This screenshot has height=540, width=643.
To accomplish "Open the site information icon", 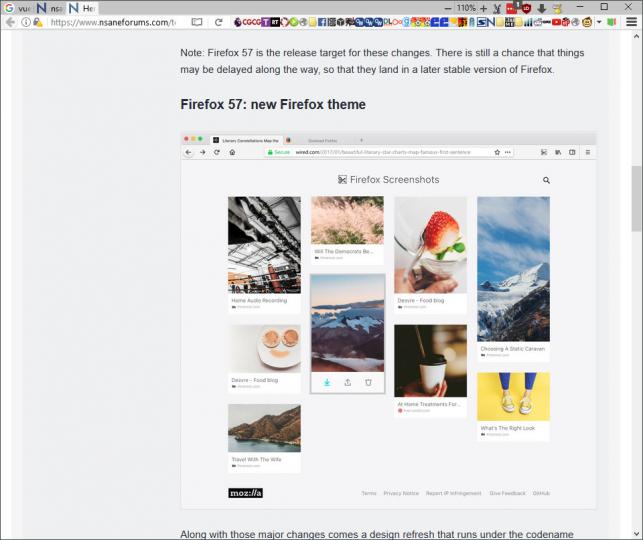I will 26,22.
